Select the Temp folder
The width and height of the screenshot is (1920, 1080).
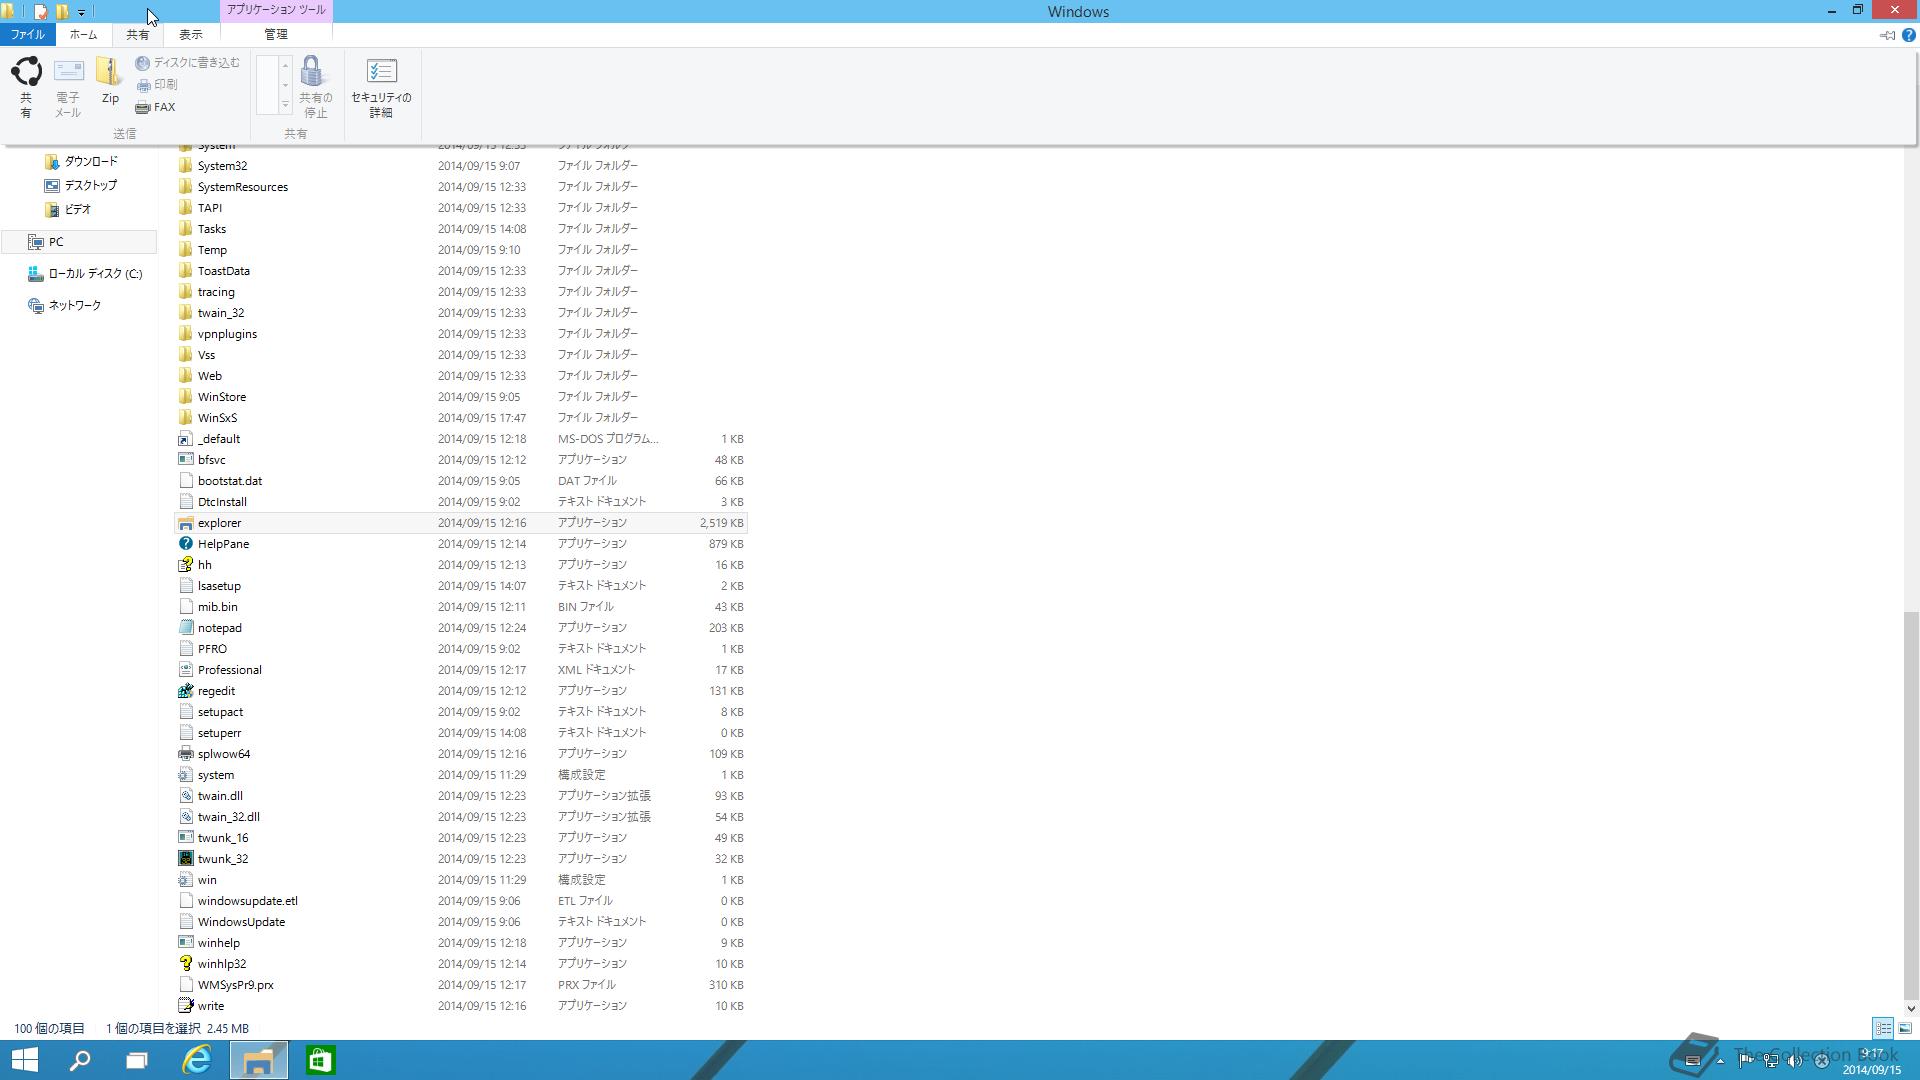[x=461, y=250]
